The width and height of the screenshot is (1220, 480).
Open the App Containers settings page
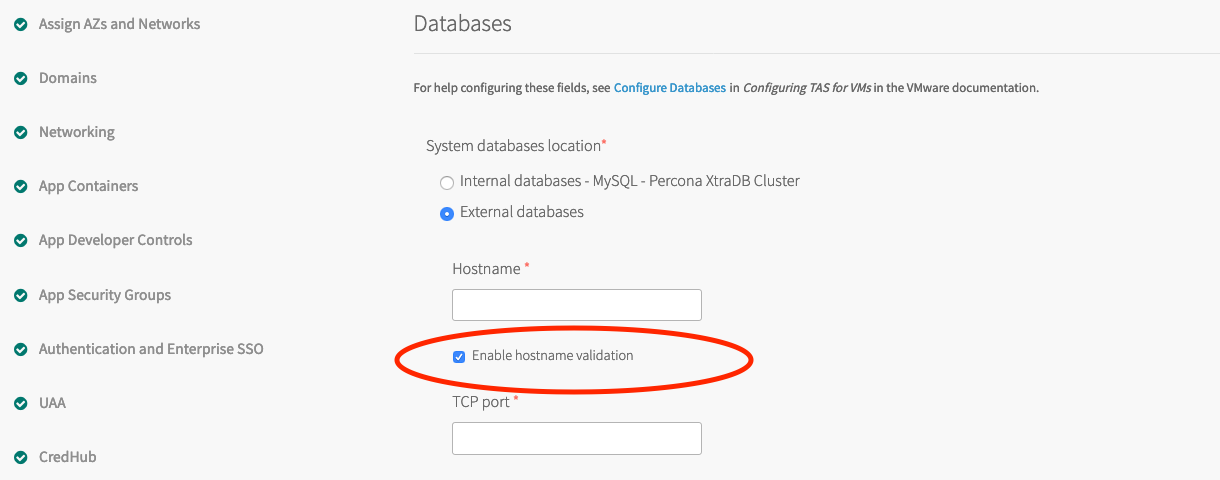(88, 186)
